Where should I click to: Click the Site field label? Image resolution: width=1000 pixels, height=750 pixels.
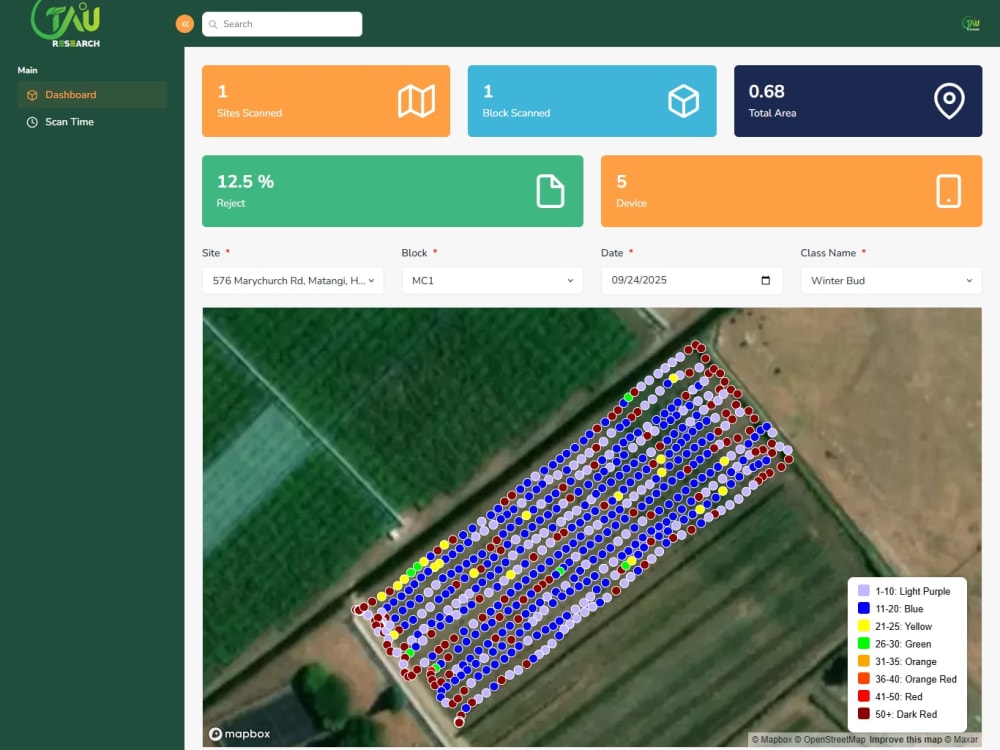(x=211, y=253)
